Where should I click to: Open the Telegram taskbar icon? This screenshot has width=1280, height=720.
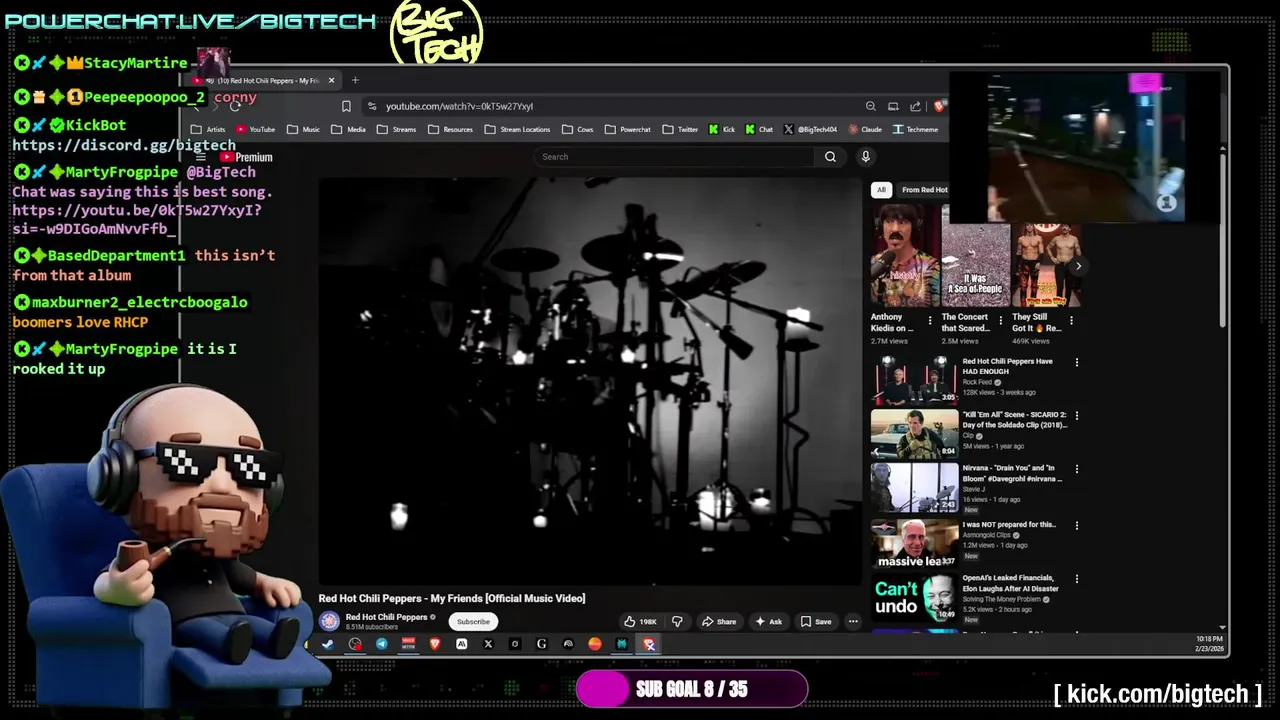coord(381,645)
